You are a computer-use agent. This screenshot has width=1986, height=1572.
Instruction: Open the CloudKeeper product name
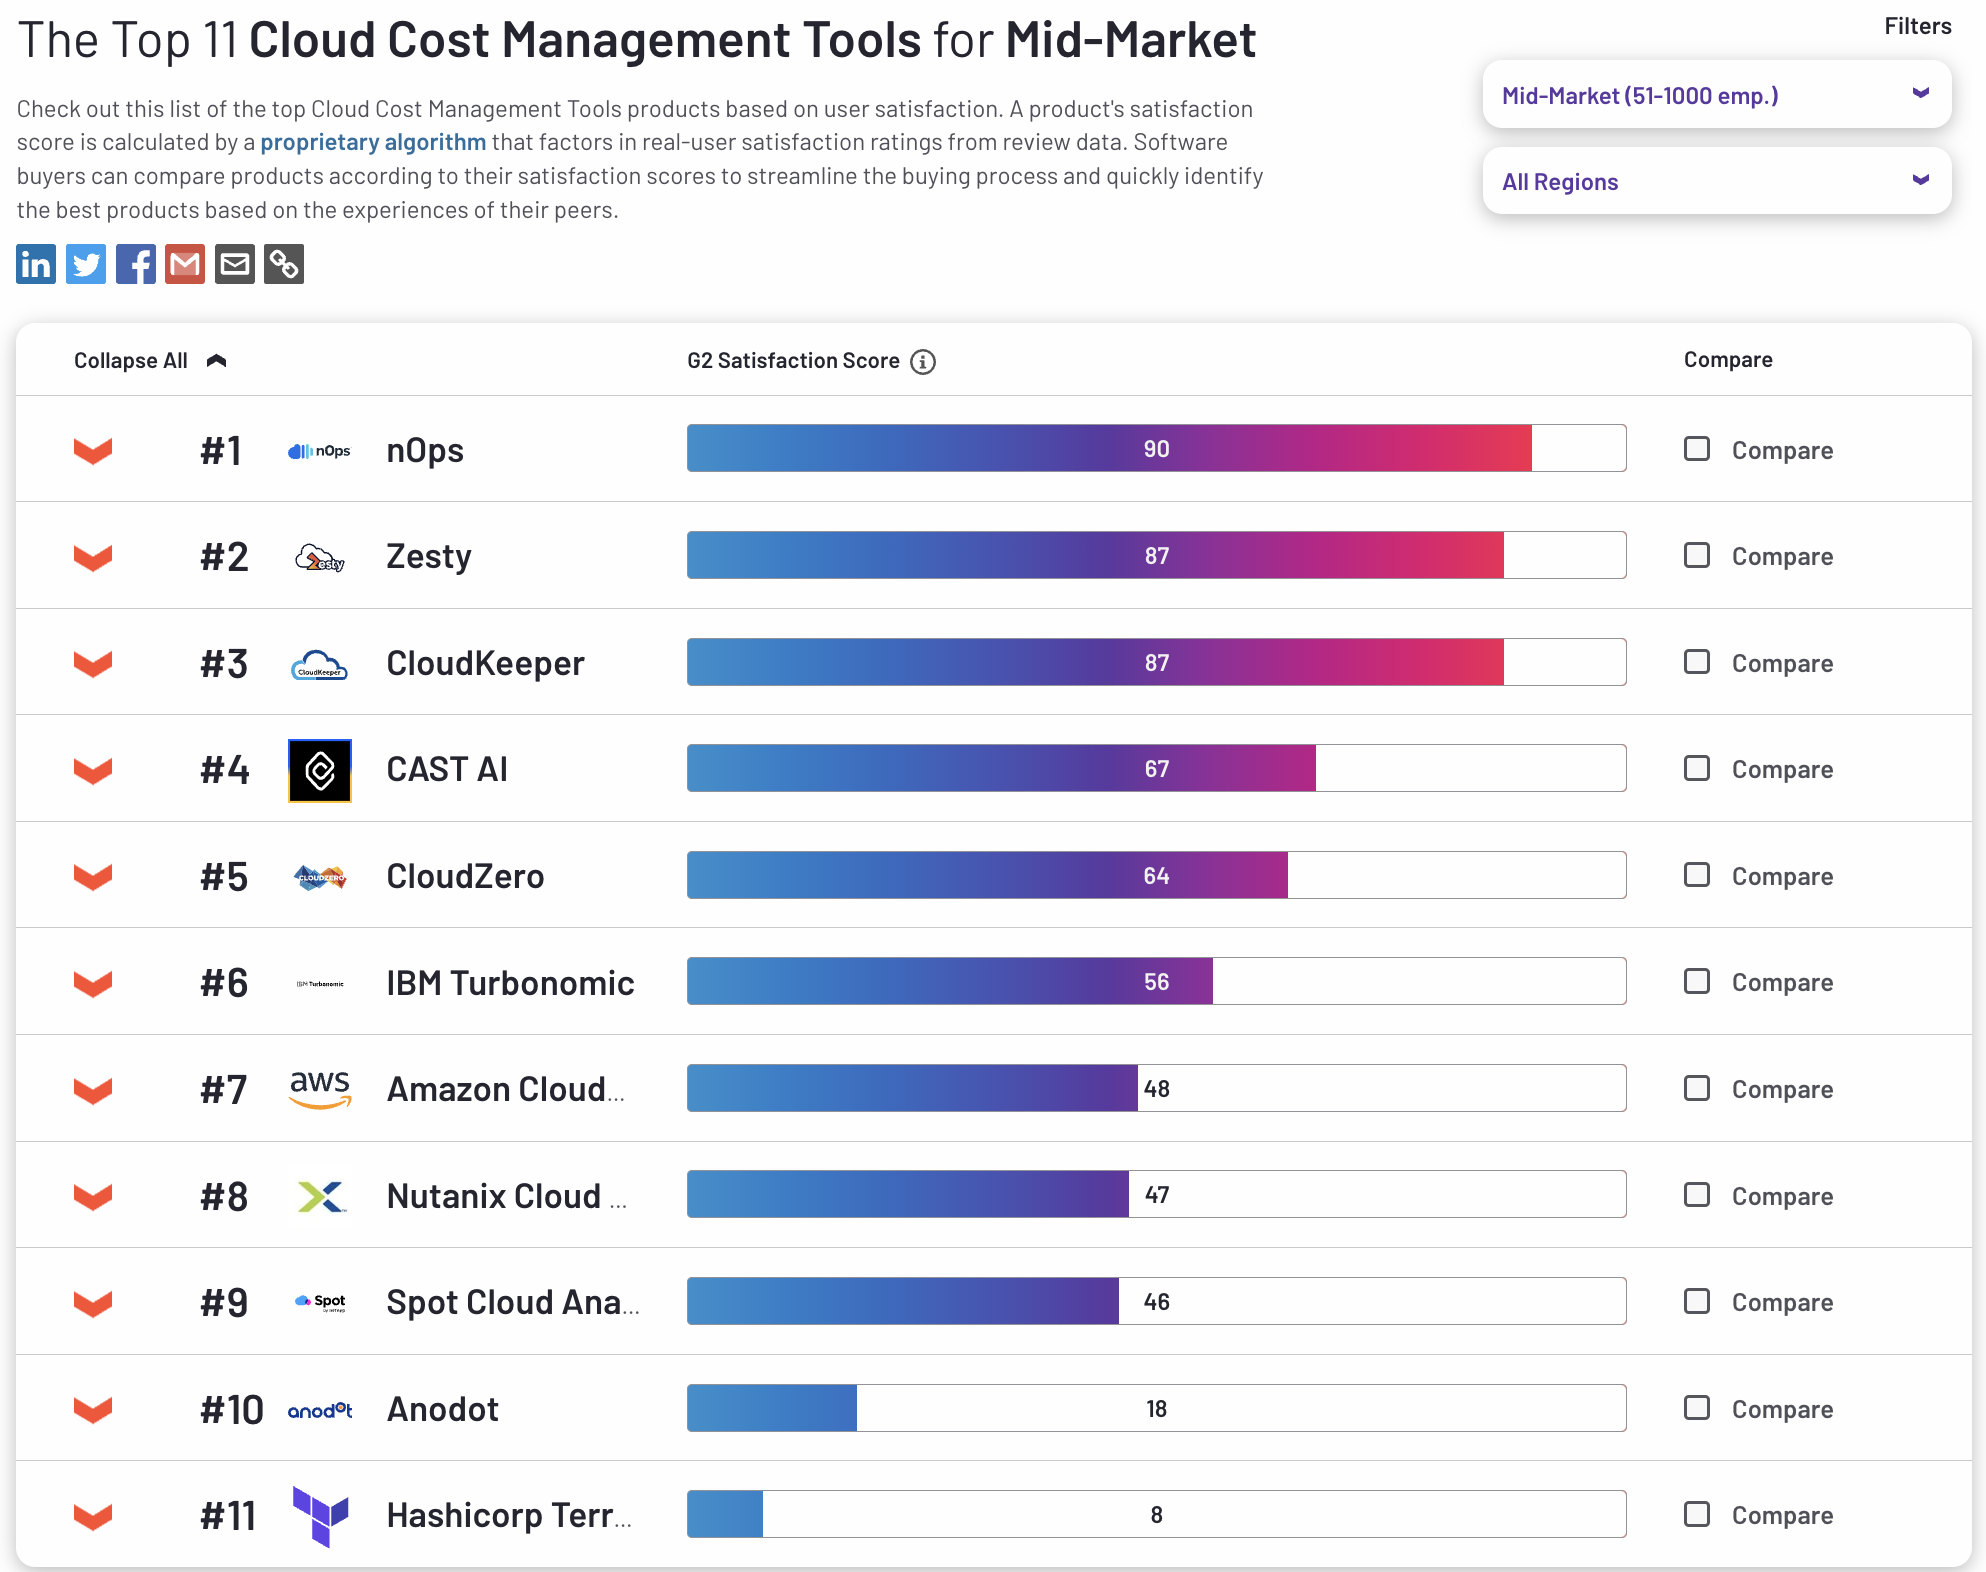coord(485,663)
